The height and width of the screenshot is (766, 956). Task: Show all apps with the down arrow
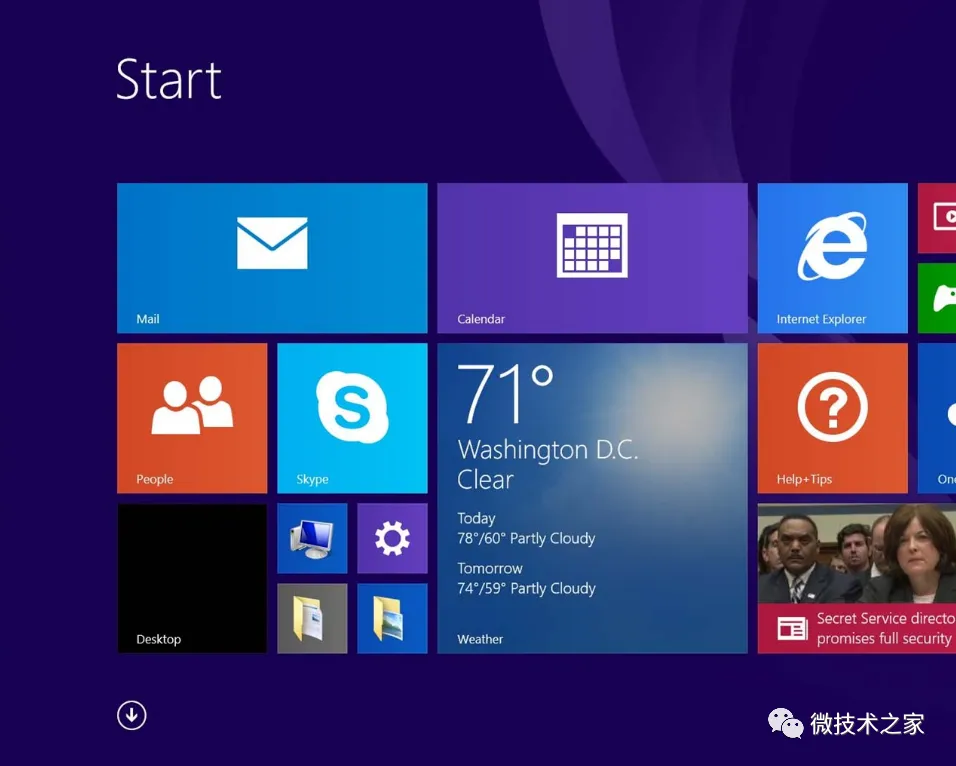[132, 715]
